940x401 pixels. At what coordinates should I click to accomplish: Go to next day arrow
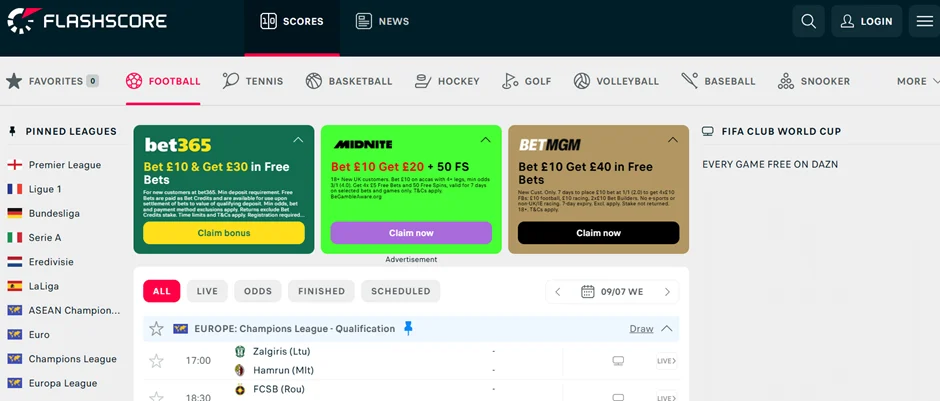667,292
